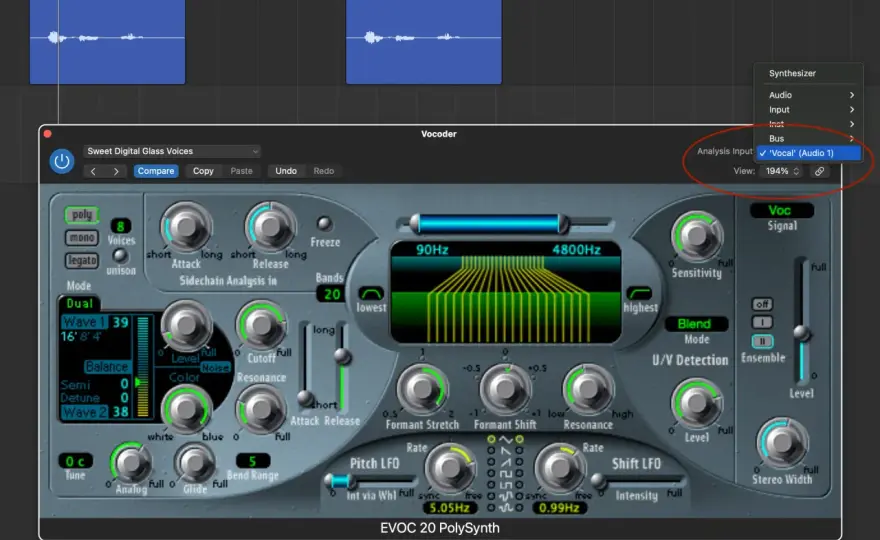This screenshot has width=880, height=540.
Task: Click the Tune 0 c field
Action: click(75, 461)
